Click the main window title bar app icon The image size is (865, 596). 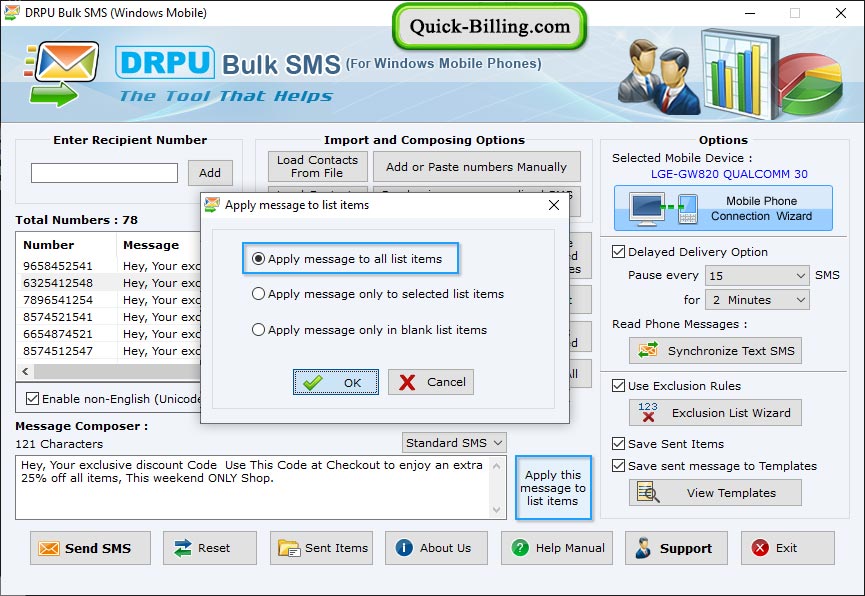(12, 12)
